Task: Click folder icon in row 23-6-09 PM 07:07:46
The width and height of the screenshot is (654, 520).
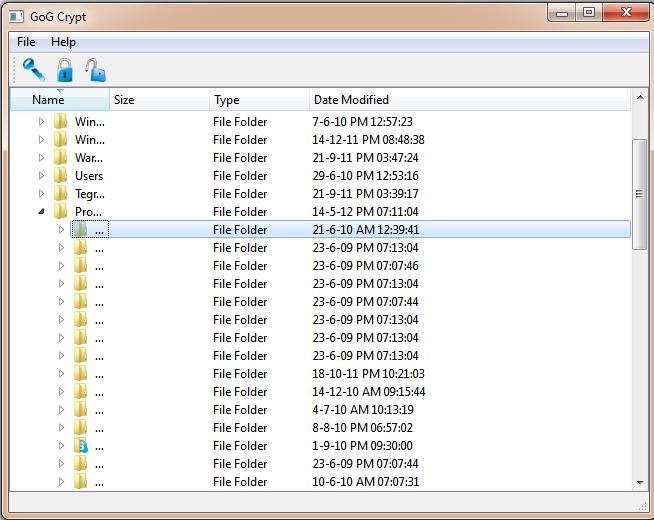Action: pyautogui.click(x=80, y=266)
